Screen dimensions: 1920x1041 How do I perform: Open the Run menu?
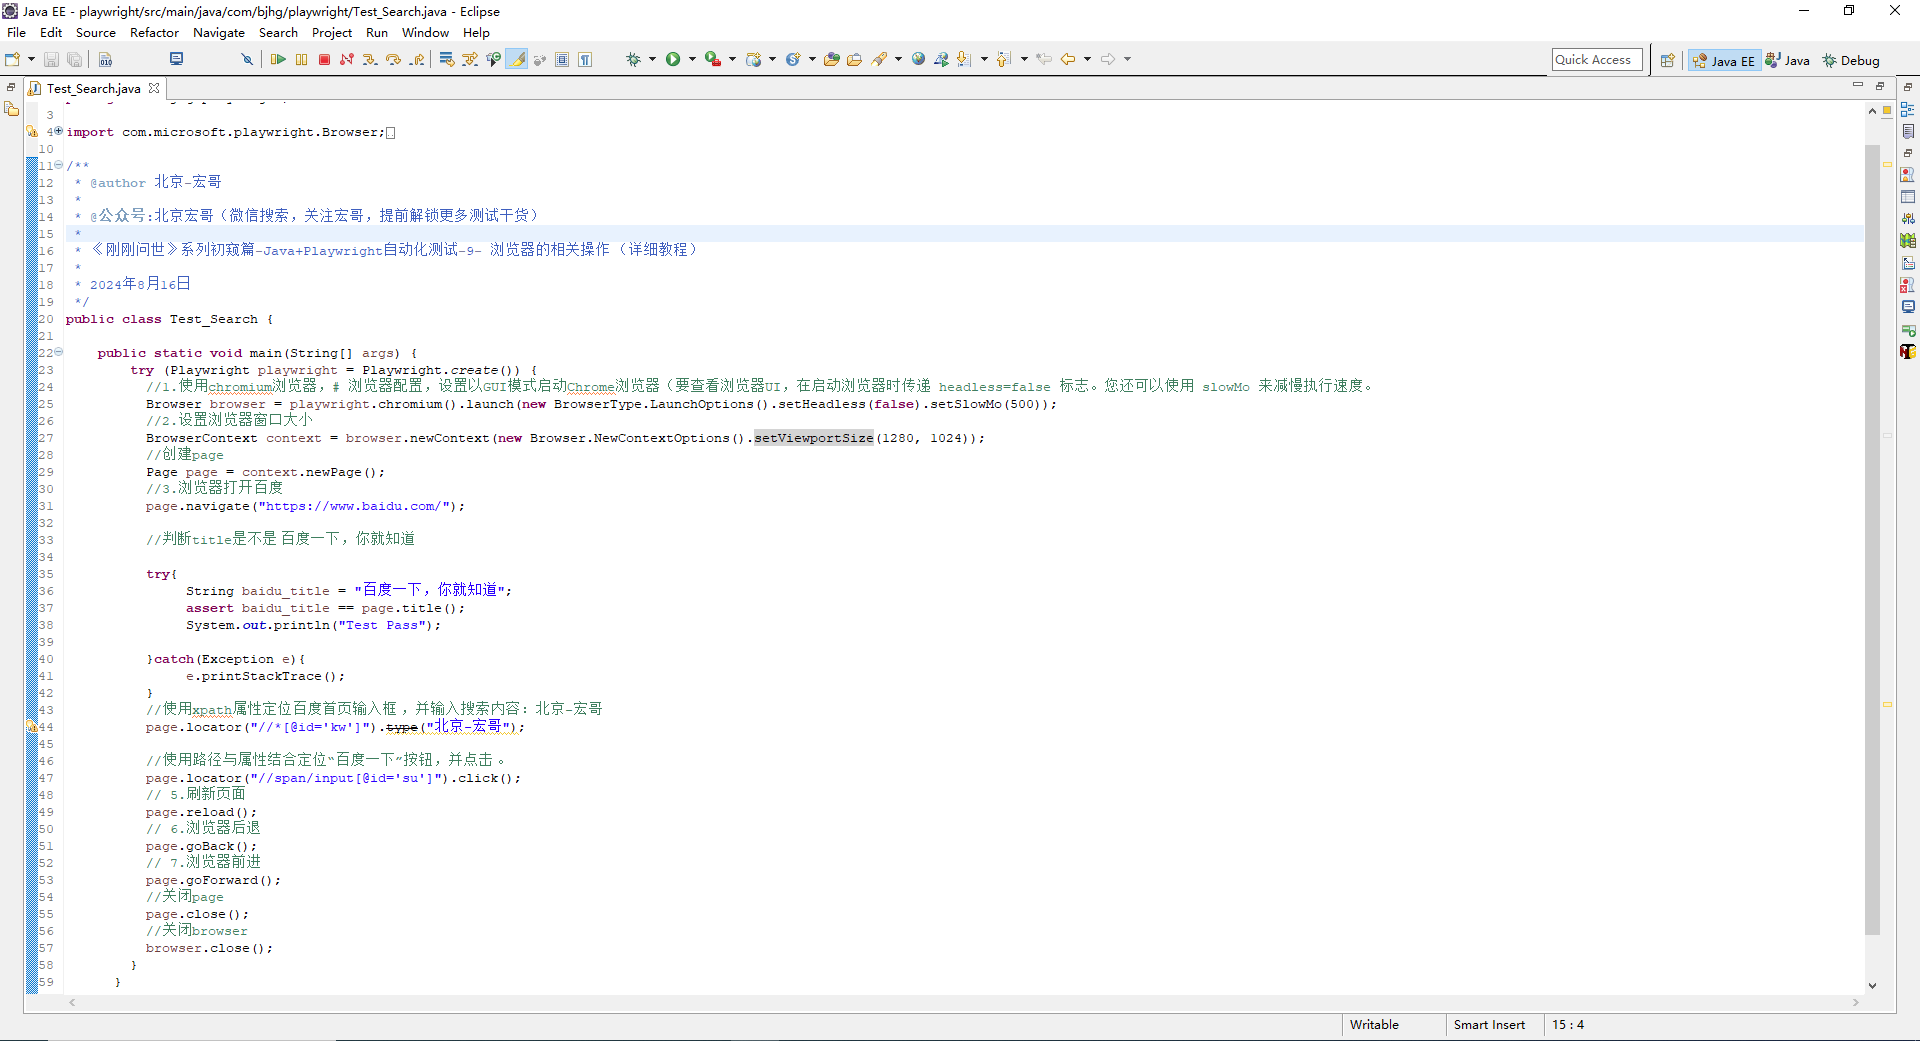pos(377,33)
